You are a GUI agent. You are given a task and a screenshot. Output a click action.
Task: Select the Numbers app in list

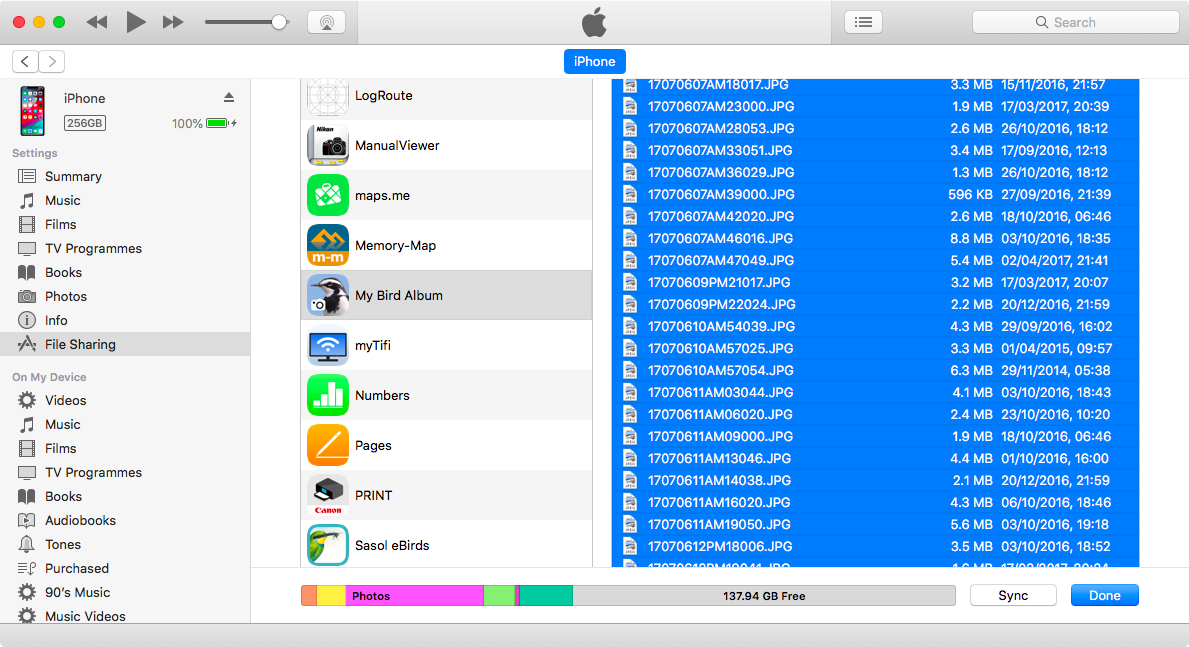point(382,395)
